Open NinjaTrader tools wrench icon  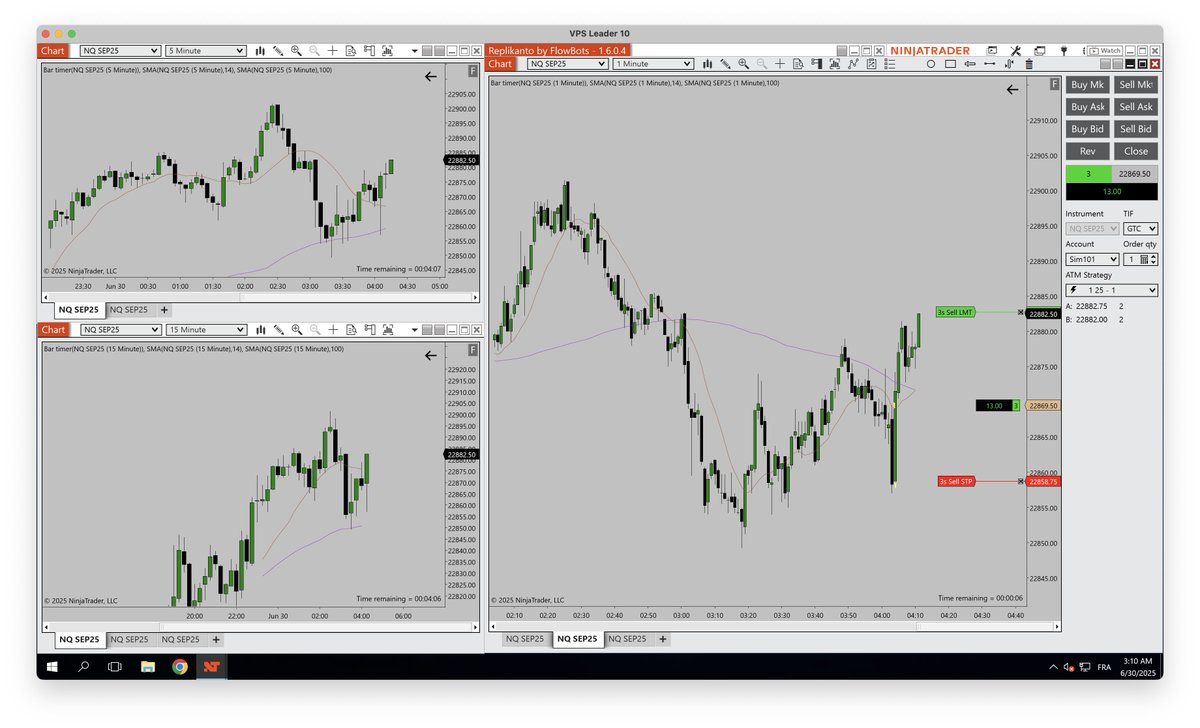click(x=1016, y=50)
